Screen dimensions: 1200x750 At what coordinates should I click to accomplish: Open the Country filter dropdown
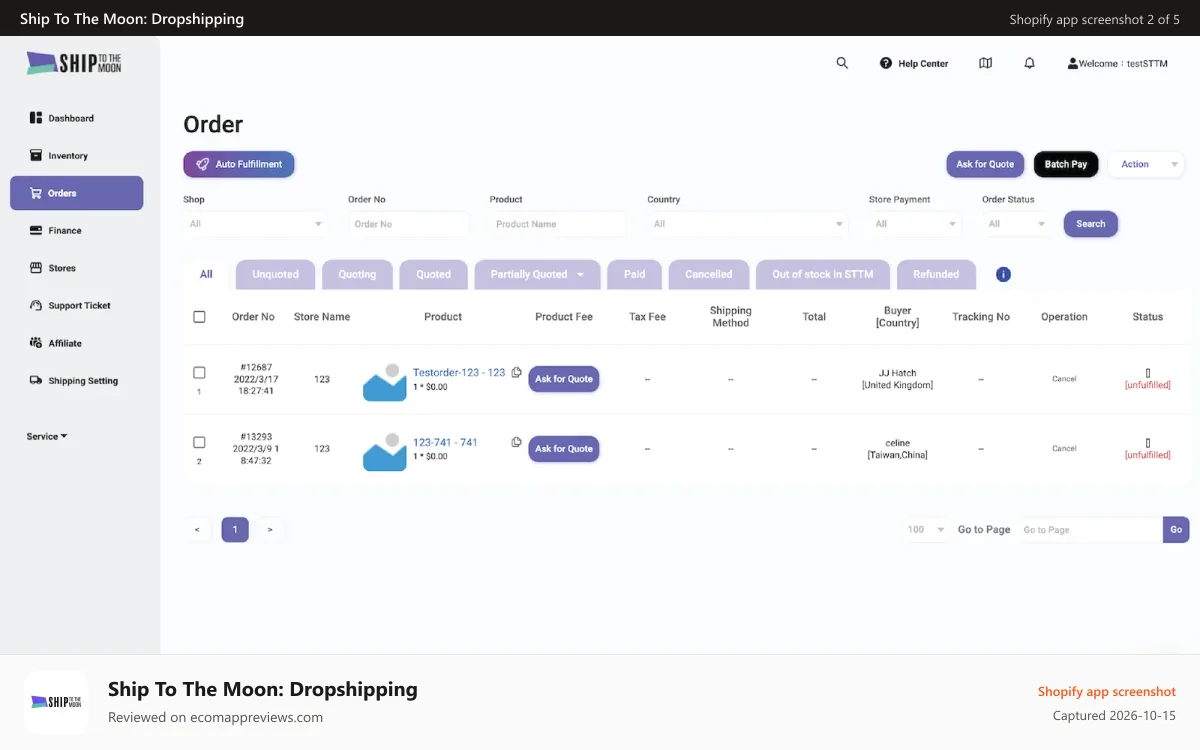click(x=748, y=224)
